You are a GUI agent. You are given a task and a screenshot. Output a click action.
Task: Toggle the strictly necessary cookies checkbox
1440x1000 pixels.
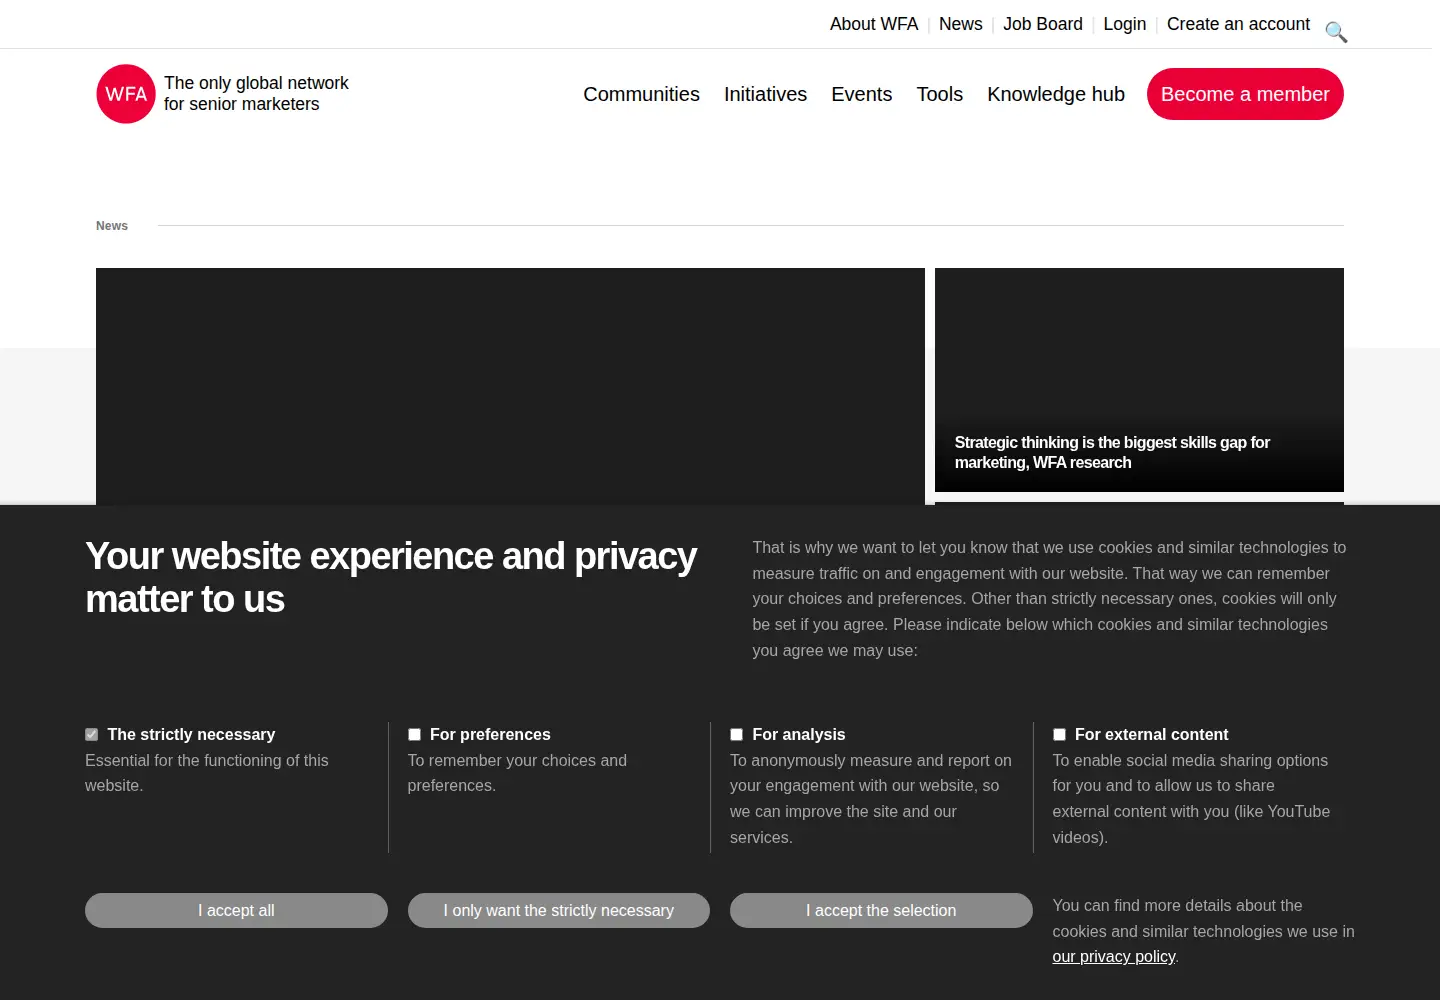(92, 734)
